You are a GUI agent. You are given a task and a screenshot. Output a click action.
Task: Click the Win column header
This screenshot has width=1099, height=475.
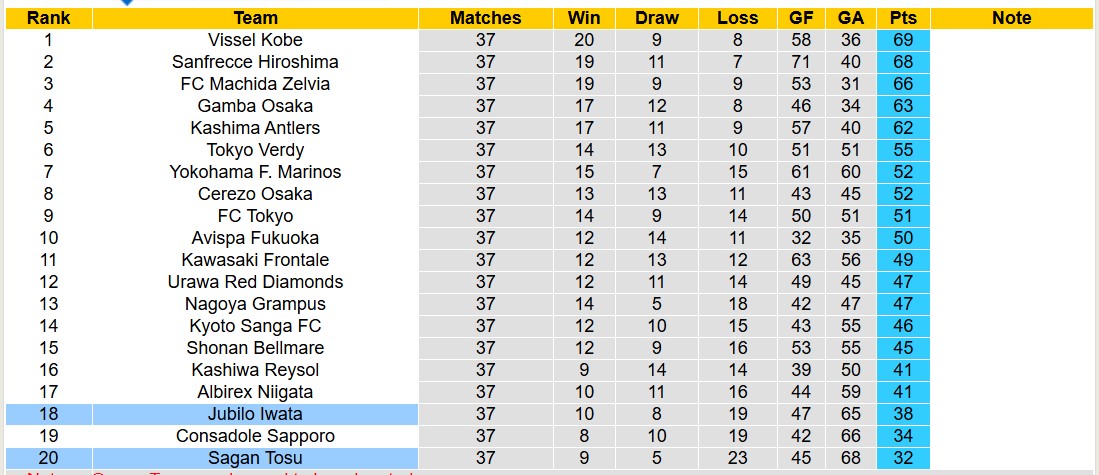tap(584, 18)
